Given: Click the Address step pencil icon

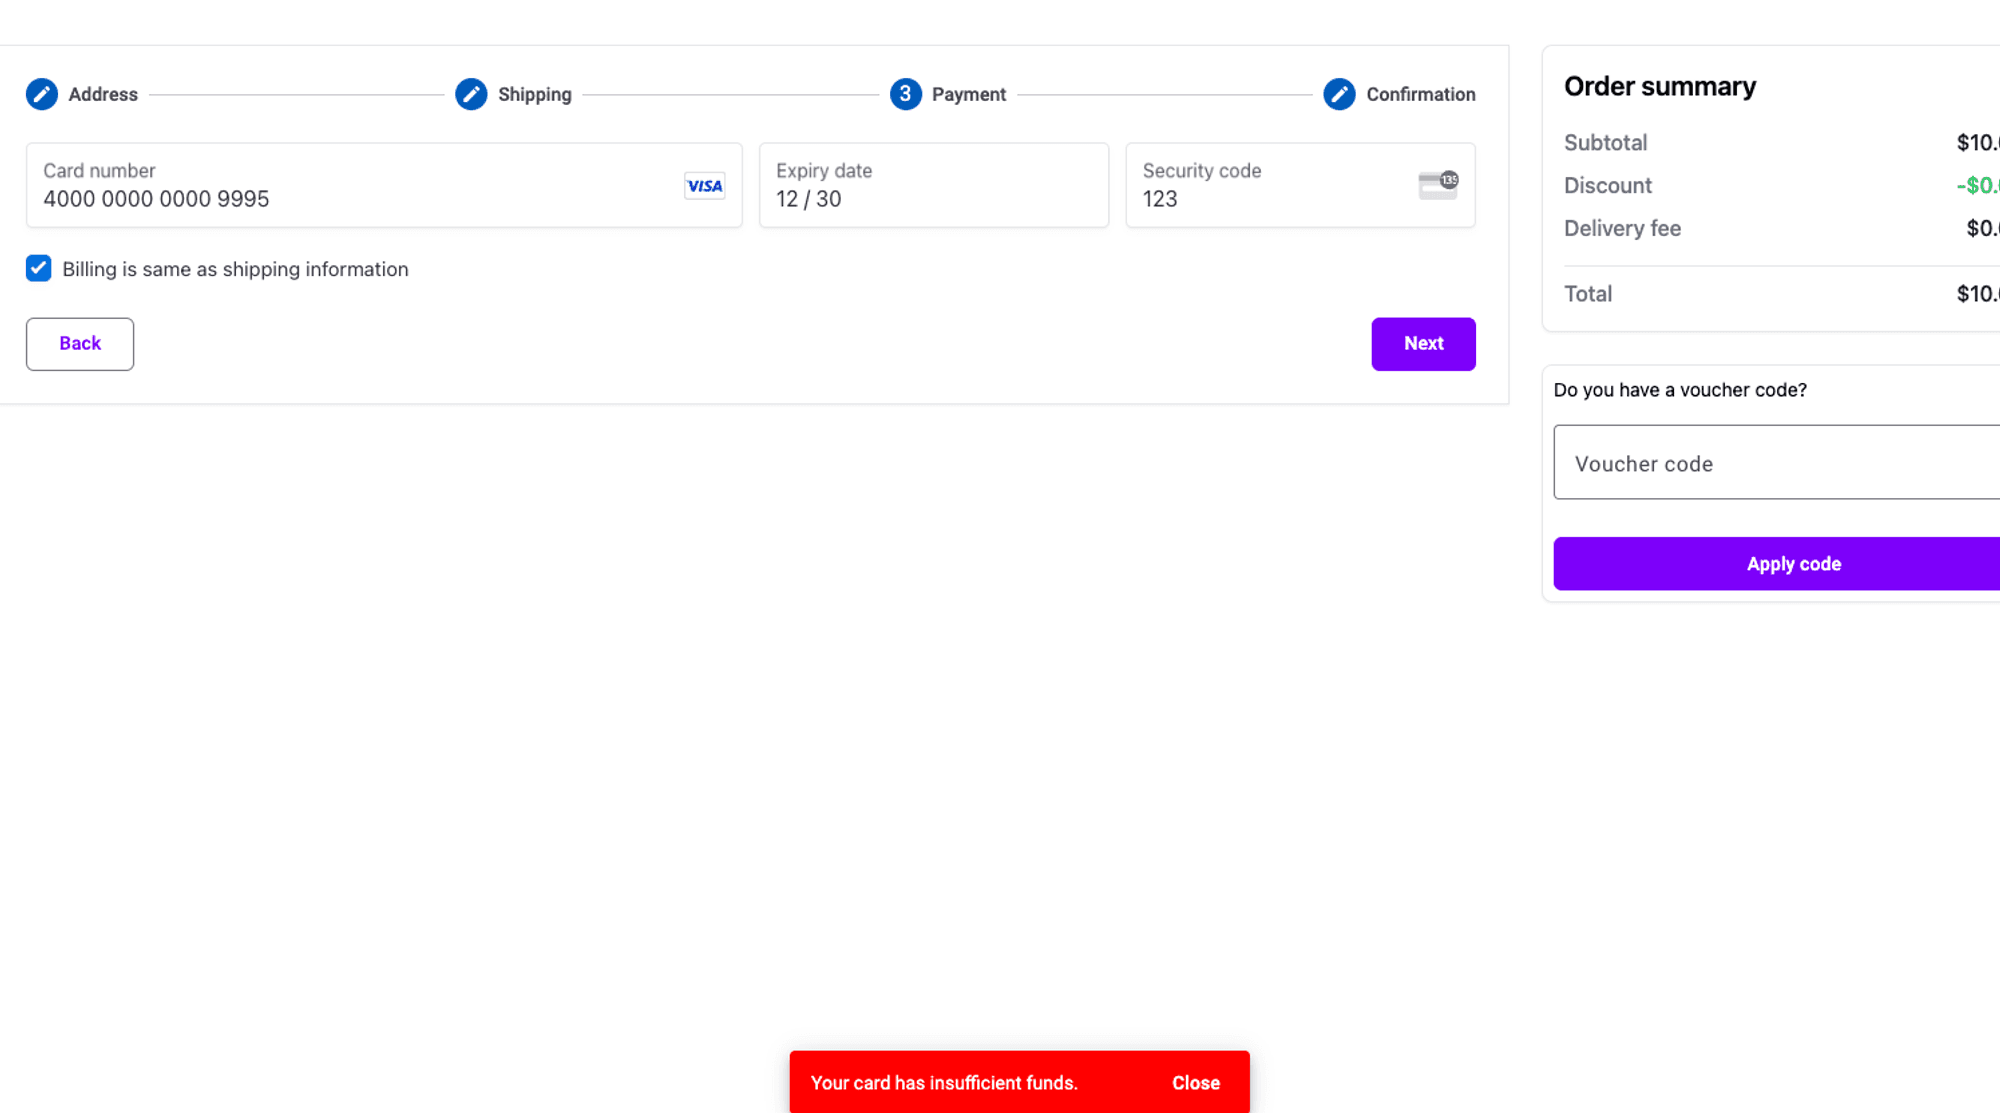Looking at the screenshot, I should click(42, 94).
